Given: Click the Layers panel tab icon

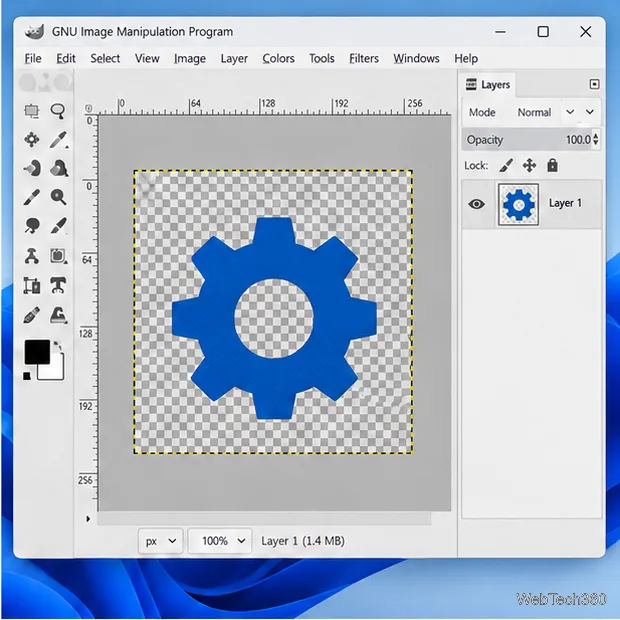Looking at the screenshot, I should coord(471,84).
